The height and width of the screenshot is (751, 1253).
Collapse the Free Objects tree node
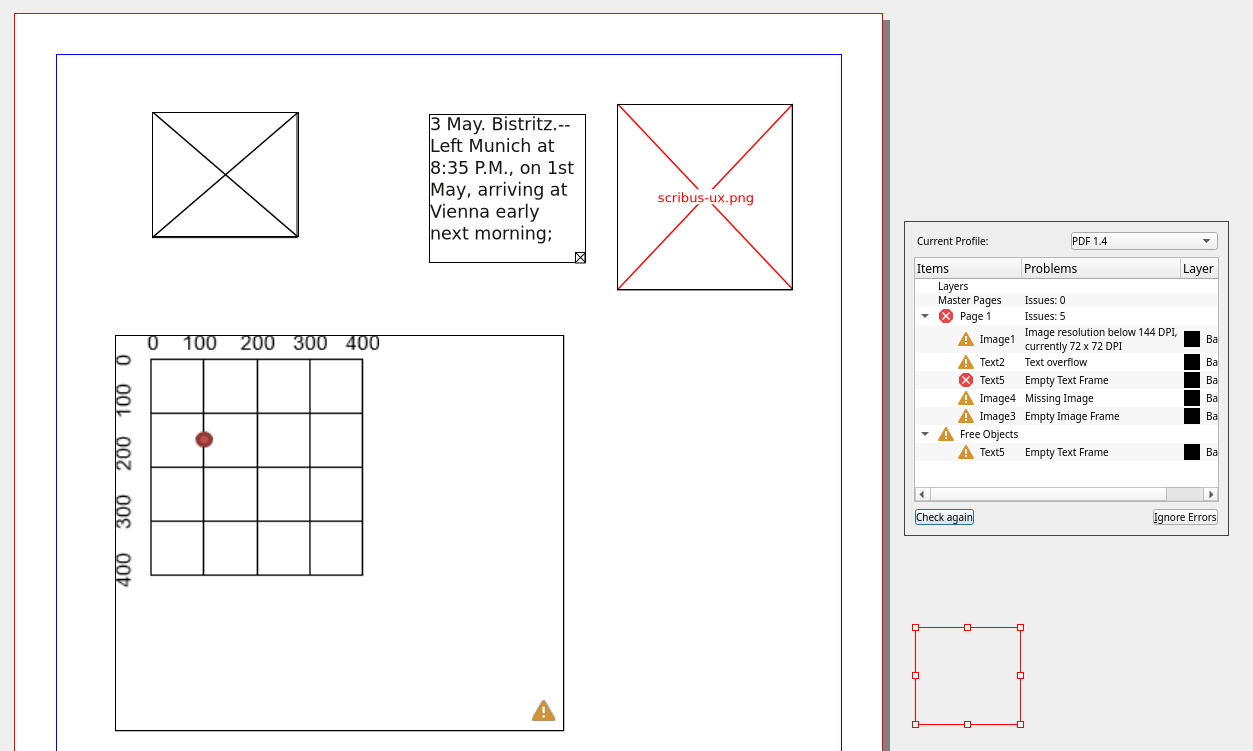pos(925,434)
